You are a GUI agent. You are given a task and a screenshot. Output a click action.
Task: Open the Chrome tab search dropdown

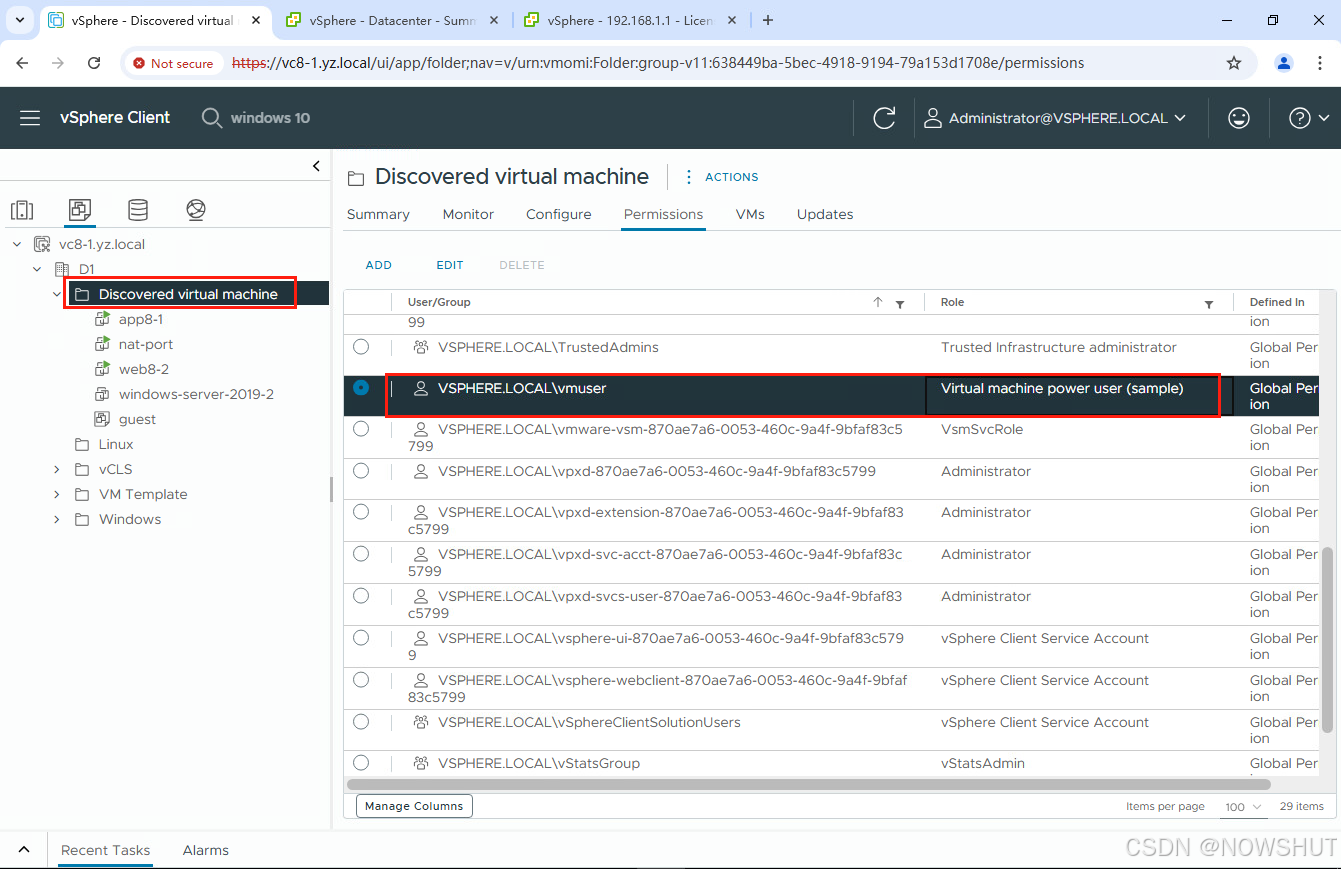[20, 20]
